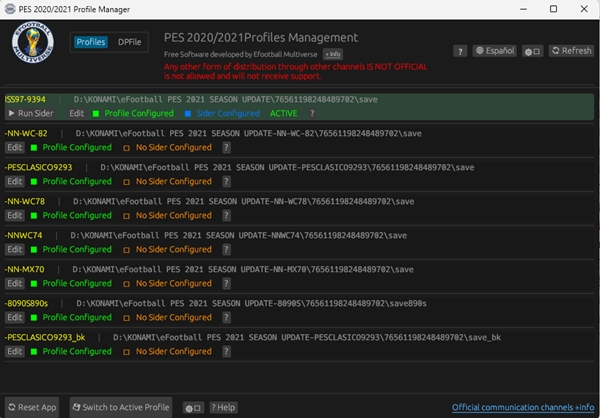Click Edit for -PESCLASICO9293_bk profile
This screenshot has width=600, height=418.
14,352
